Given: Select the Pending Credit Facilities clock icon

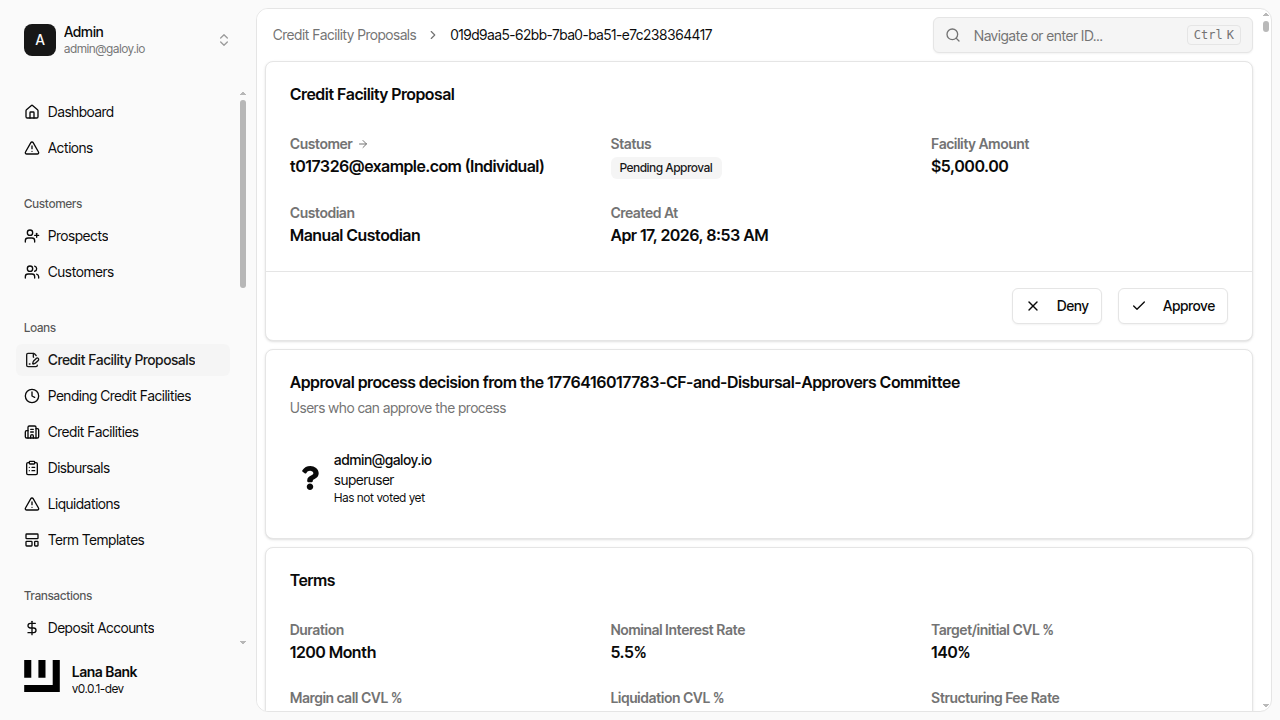Looking at the screenshot, I should coord(31,395).
